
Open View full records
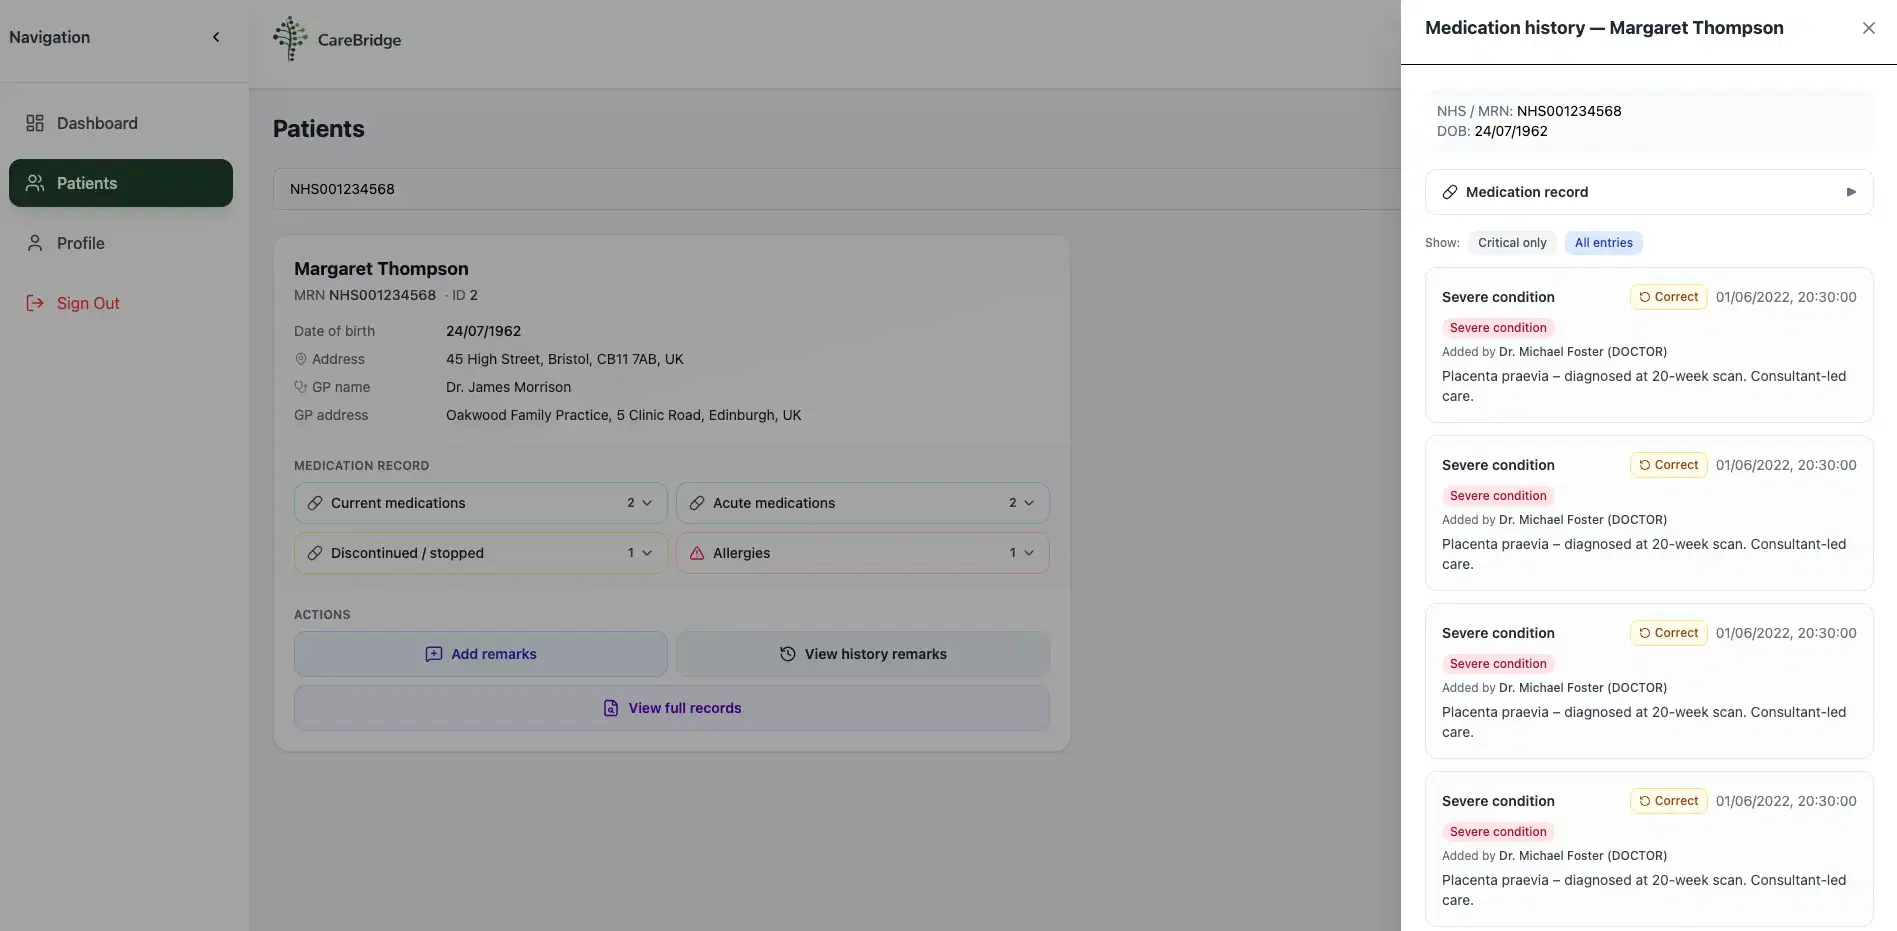(x=671, y=708)
